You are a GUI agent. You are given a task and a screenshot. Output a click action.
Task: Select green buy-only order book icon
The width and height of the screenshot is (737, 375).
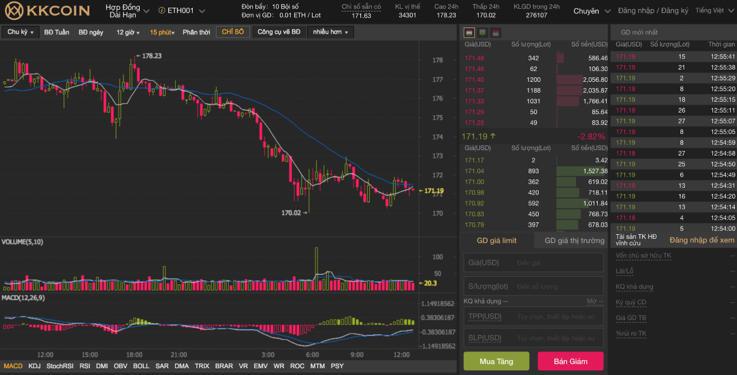[482, 32]
